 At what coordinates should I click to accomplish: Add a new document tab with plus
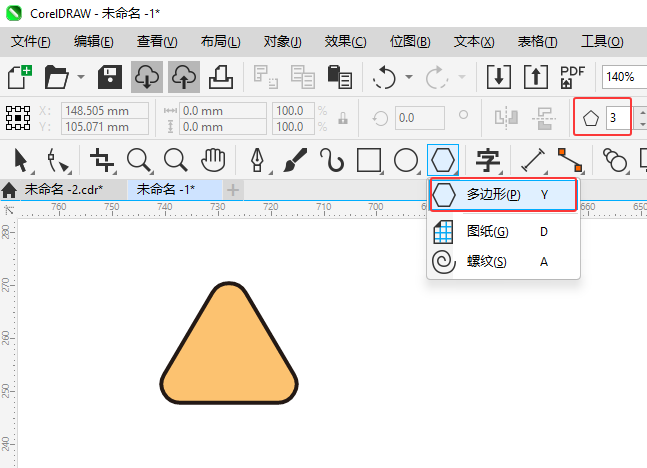coord(233,190)
